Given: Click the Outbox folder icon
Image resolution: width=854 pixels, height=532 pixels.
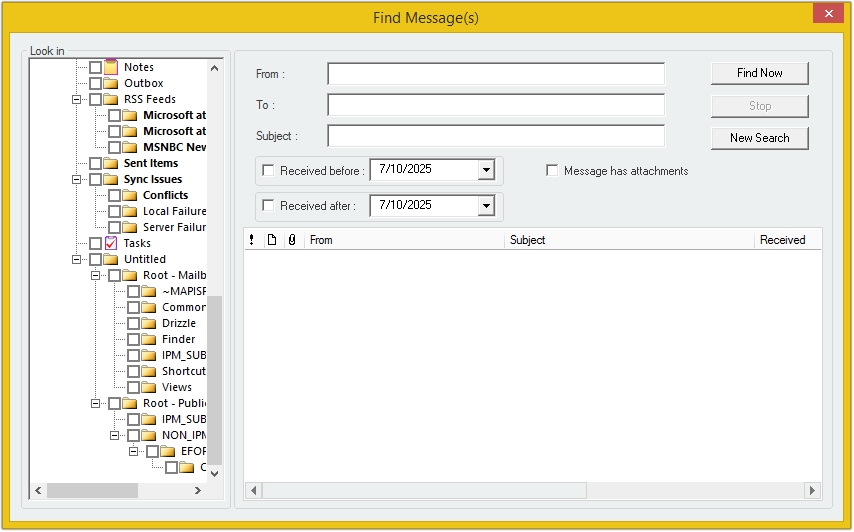Looking at the screenshot, I should (x=111, y=83).
